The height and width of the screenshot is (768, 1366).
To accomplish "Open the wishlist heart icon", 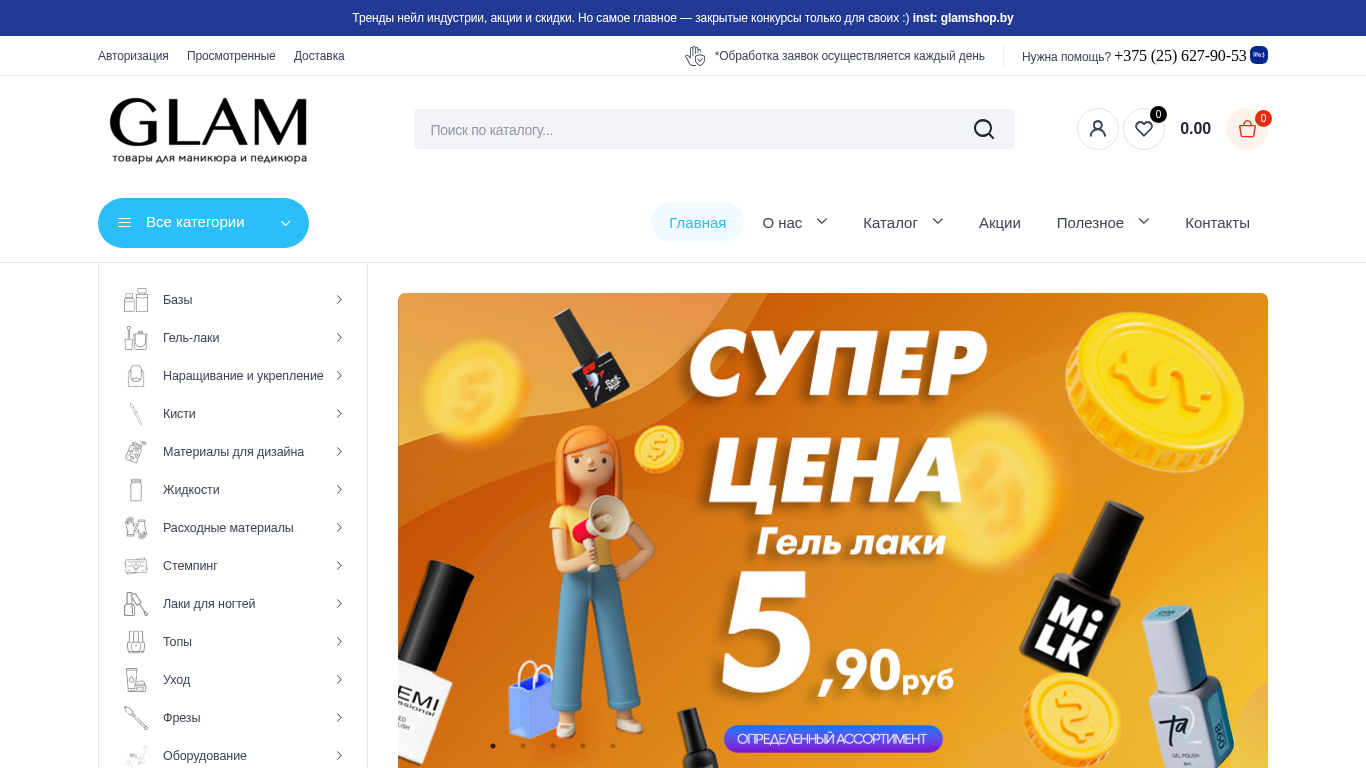I will tap(1144, 129).
